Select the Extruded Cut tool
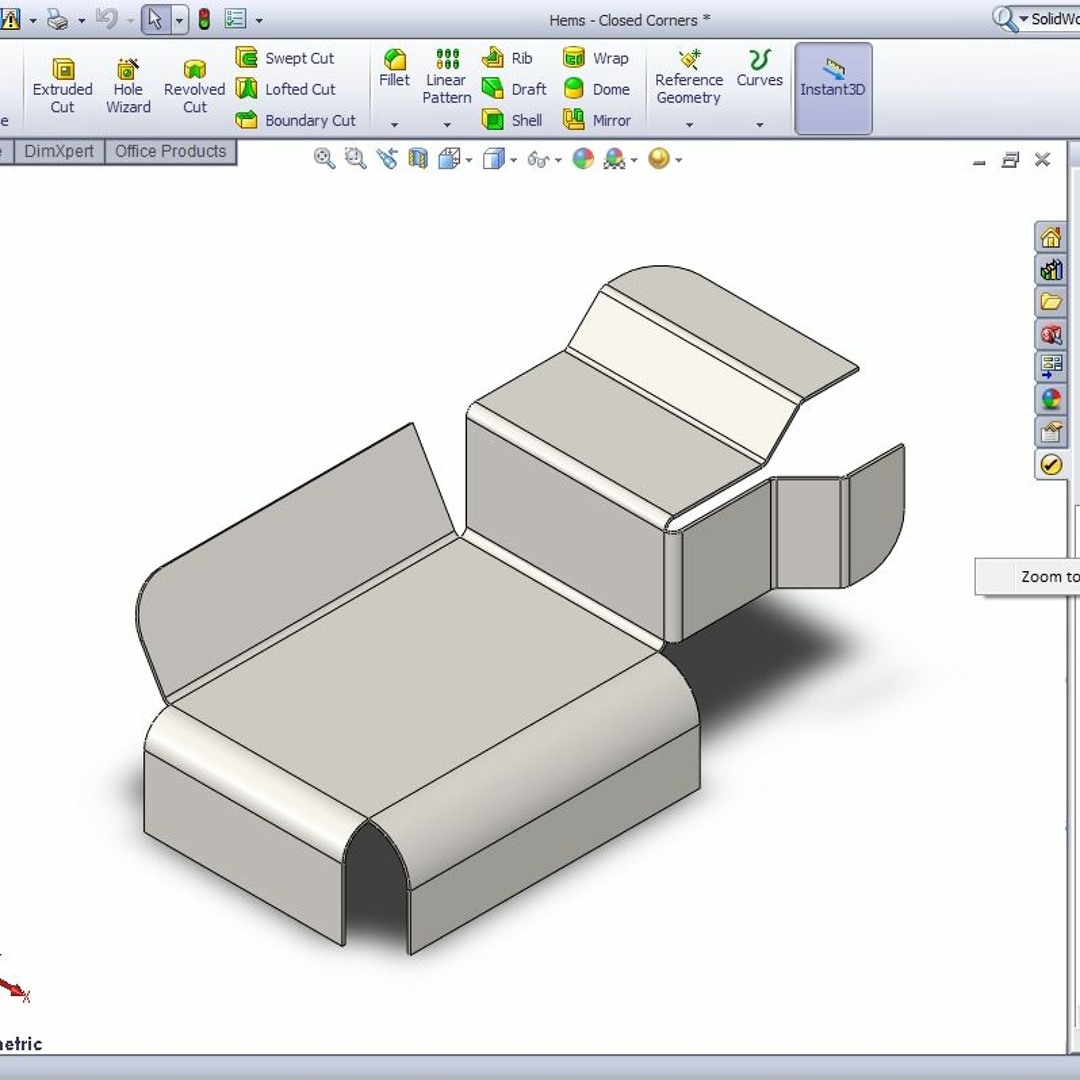Screen dimensions: 1080x1080 62,86
